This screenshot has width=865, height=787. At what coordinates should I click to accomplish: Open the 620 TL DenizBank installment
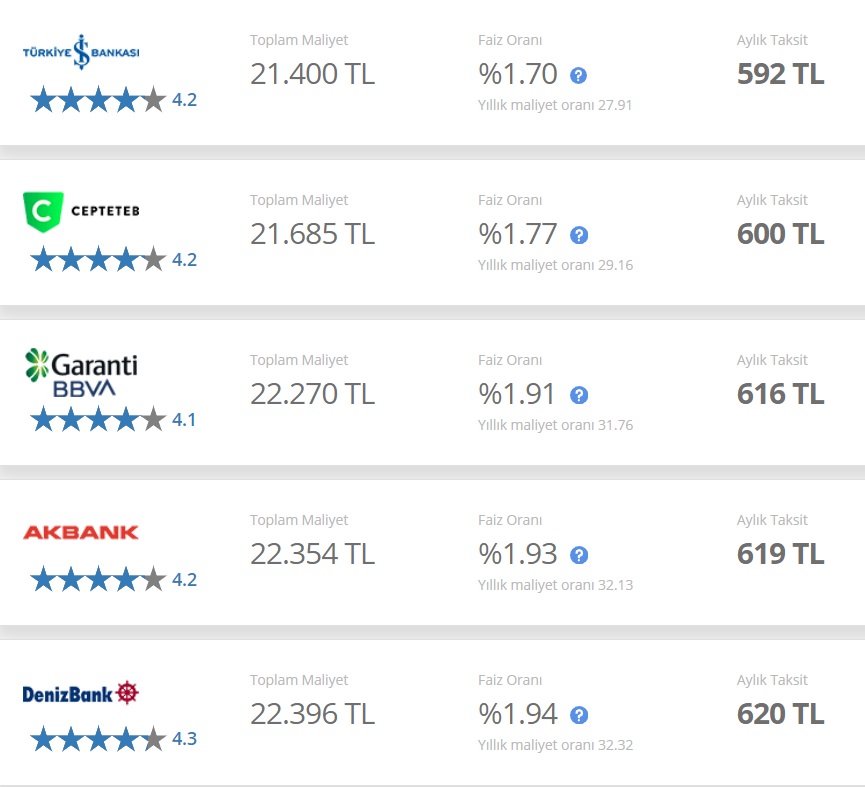pyautogui.click(x=781, y=714)
